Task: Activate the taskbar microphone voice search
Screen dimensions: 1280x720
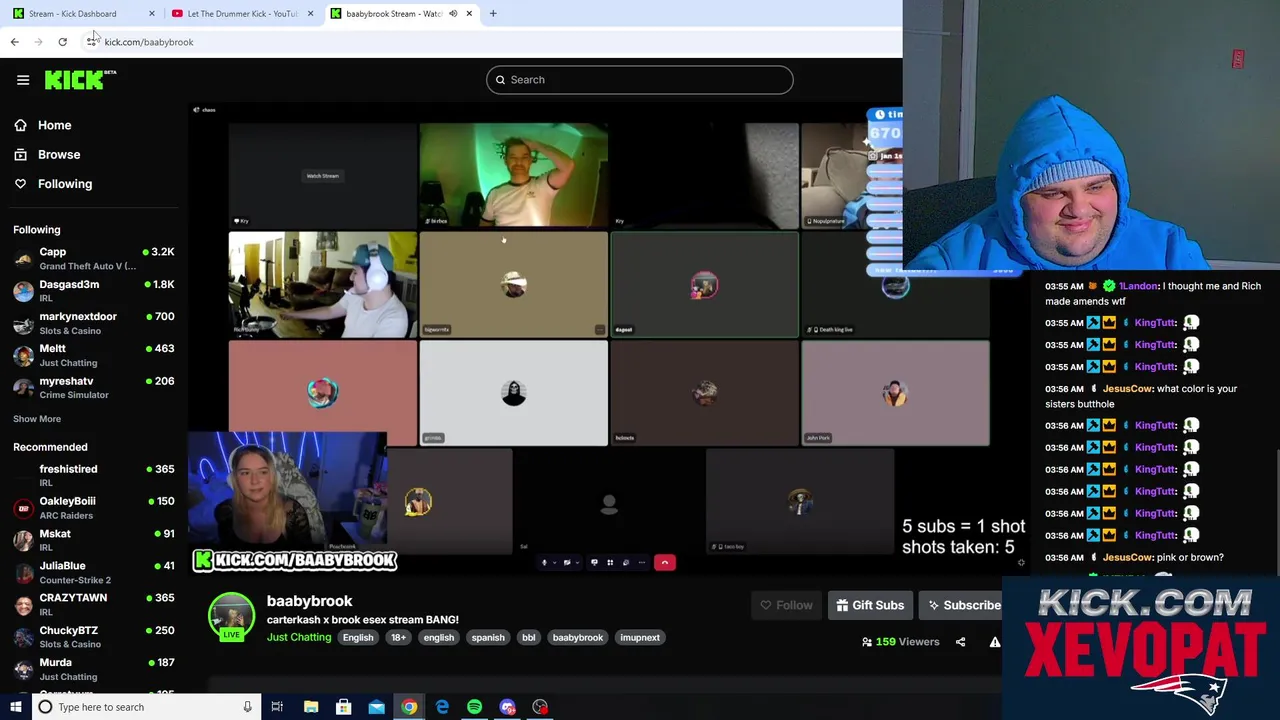Action: point(247,707)
